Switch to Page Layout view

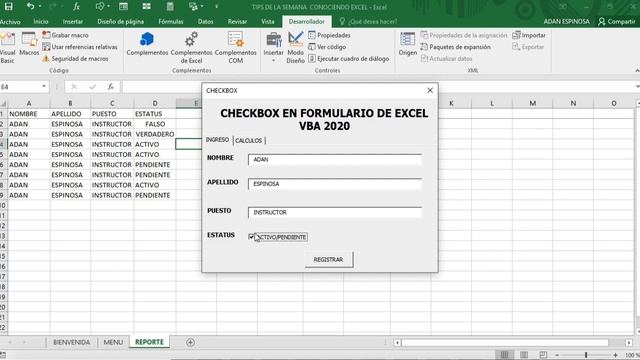[524, 355]
